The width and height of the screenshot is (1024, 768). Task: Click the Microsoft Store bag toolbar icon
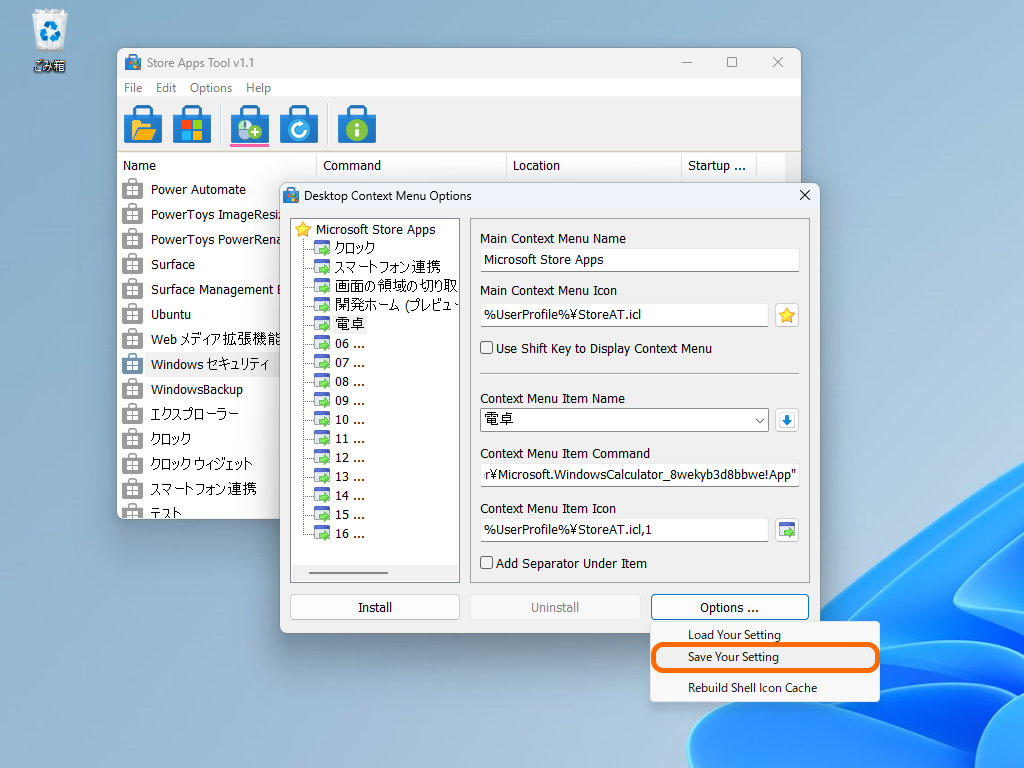192,124
